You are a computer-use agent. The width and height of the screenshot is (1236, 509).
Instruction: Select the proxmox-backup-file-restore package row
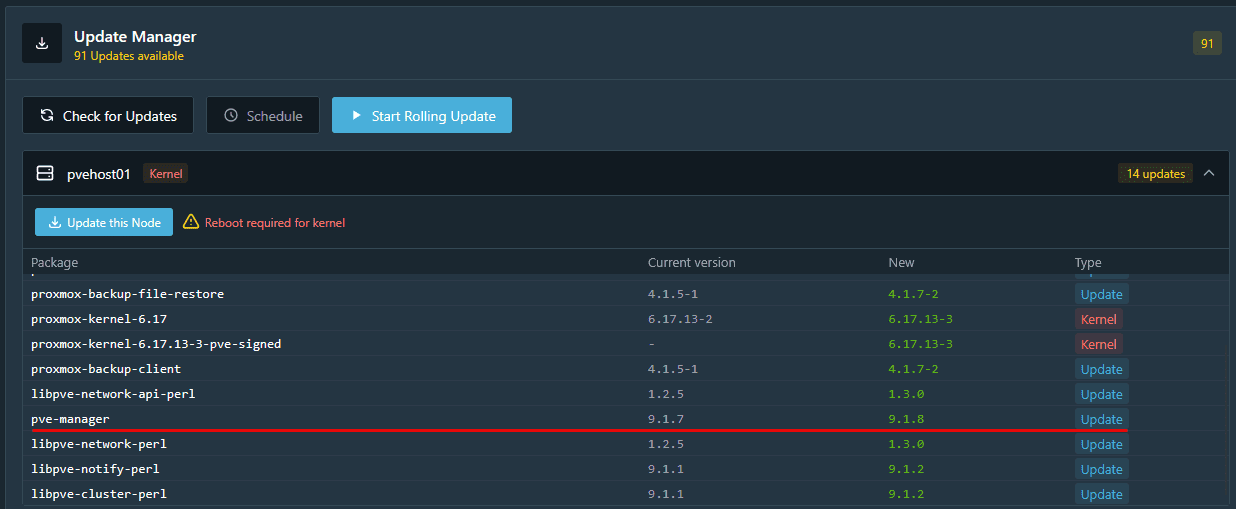tap(626, 294)
